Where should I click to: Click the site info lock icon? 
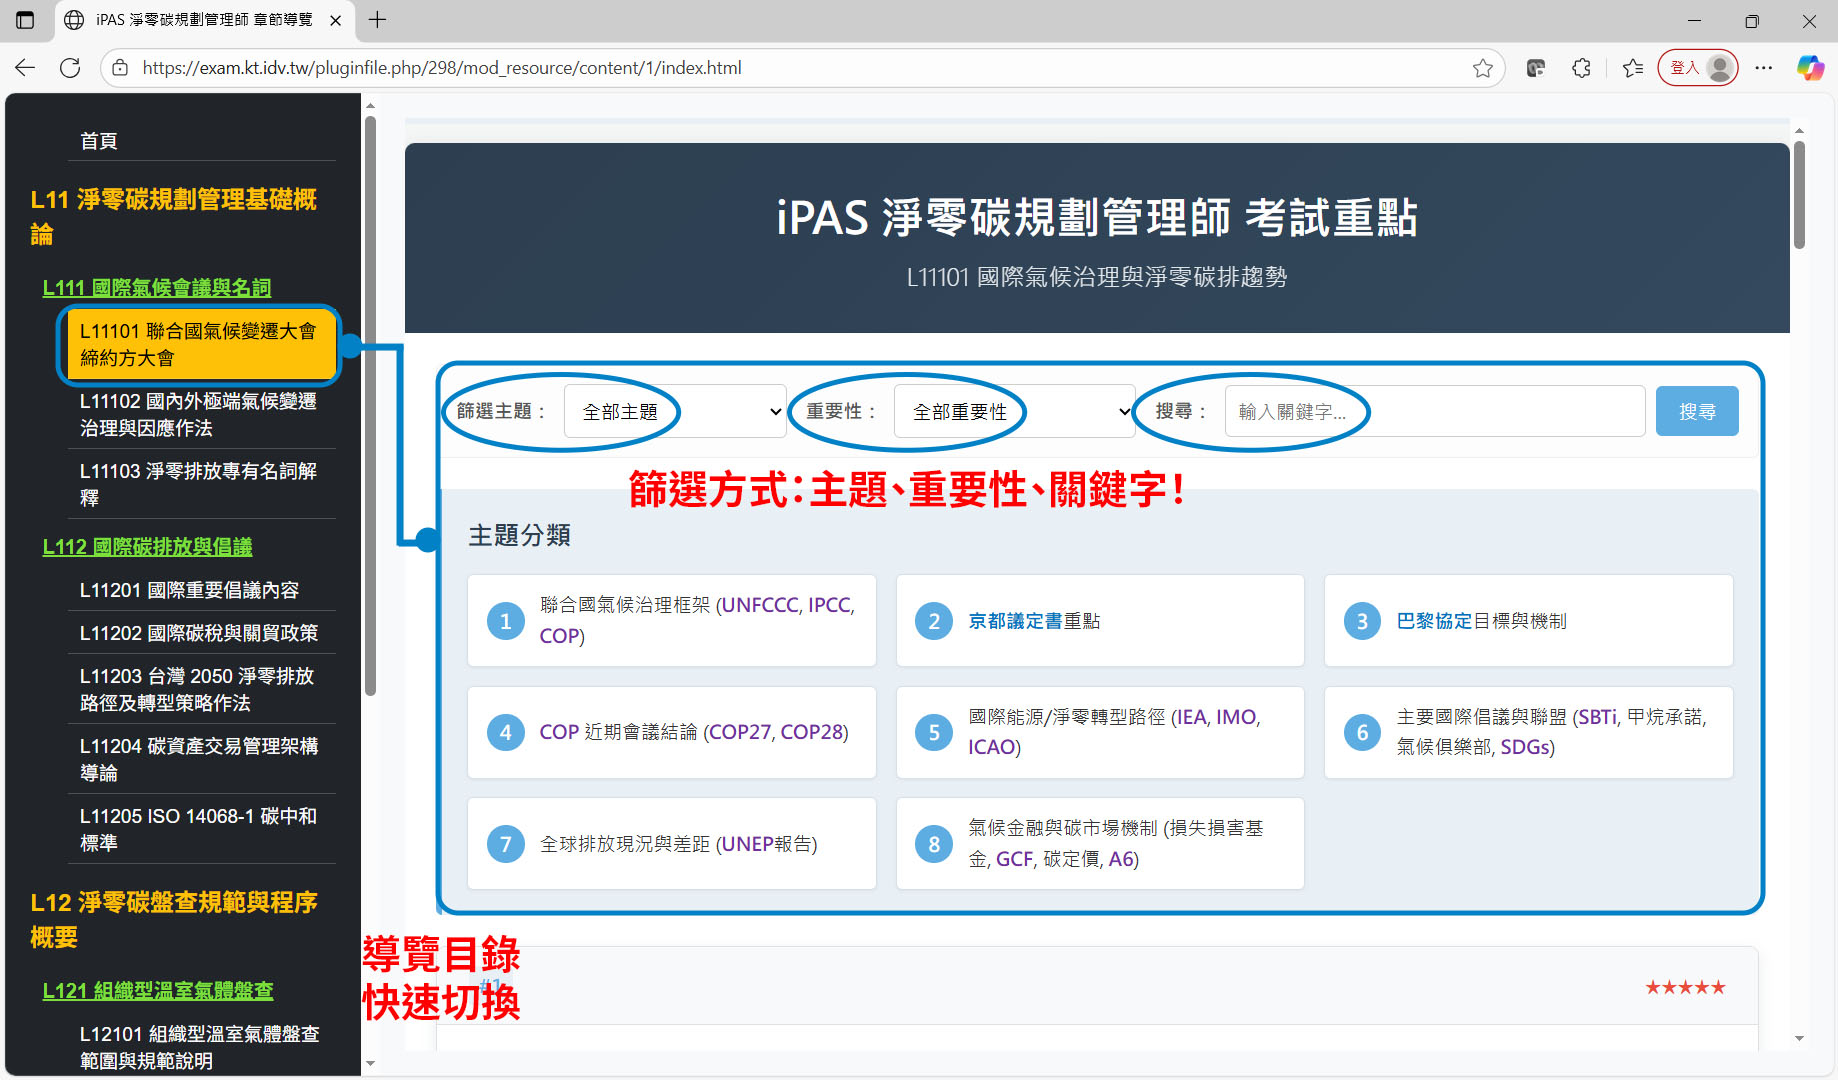(x=120, y=68)
